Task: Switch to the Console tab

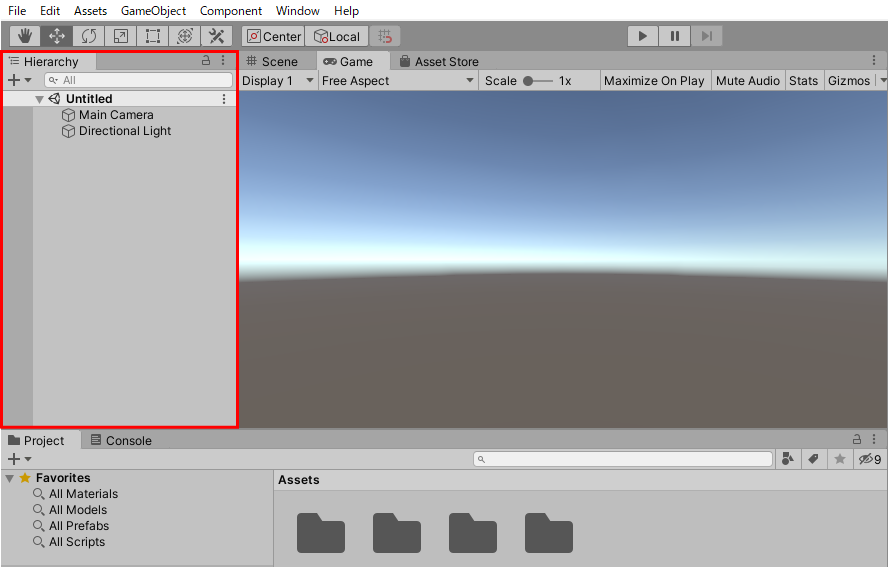Action: (x=121, y=440)
